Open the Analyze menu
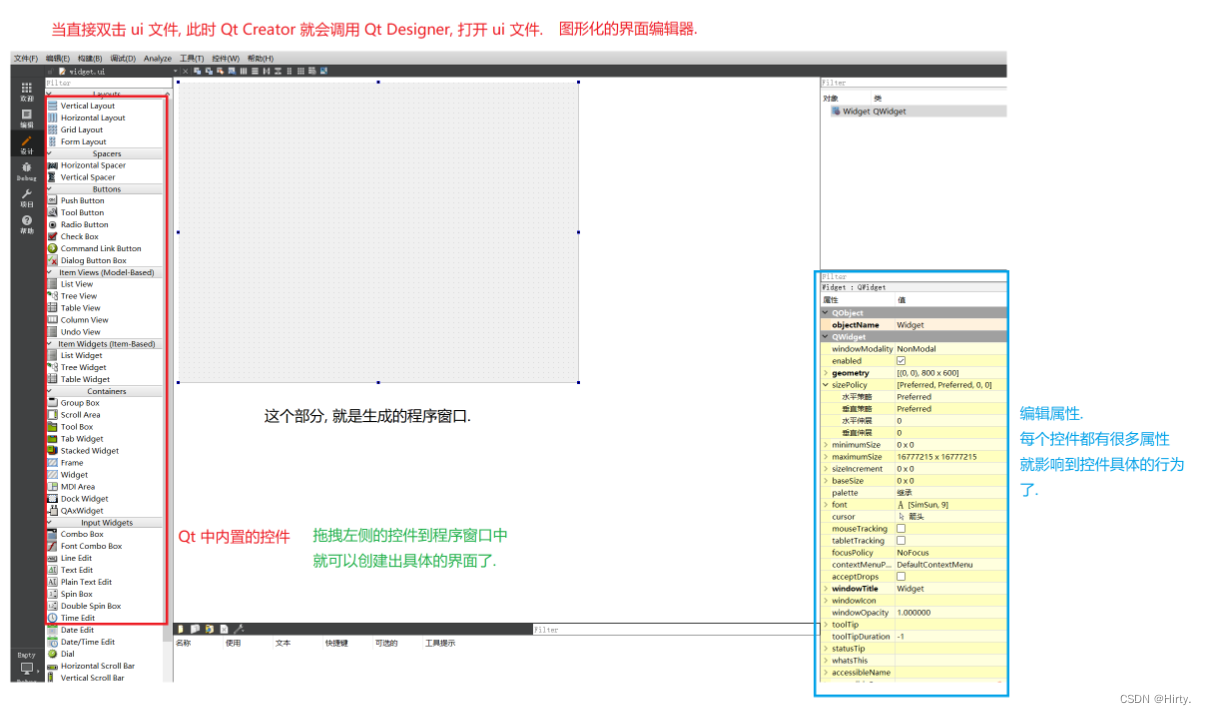The height and width of the screenshot is (715, 1206). pos(158,59)
